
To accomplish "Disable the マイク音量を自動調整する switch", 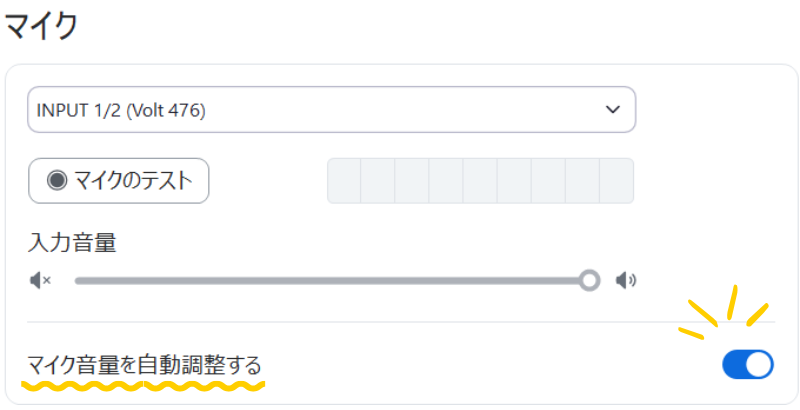I will point(747,364).
